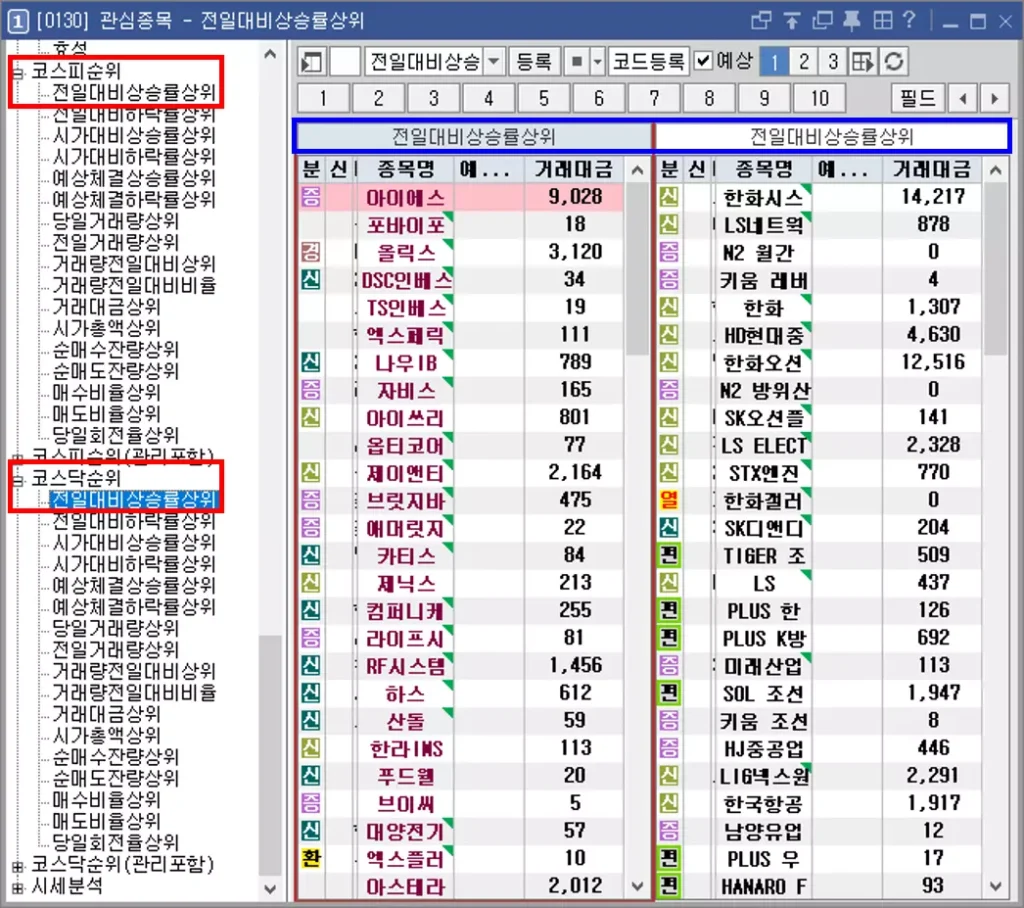Click scroll-up arrow of the 한화시스 table

tap(995, 170)
